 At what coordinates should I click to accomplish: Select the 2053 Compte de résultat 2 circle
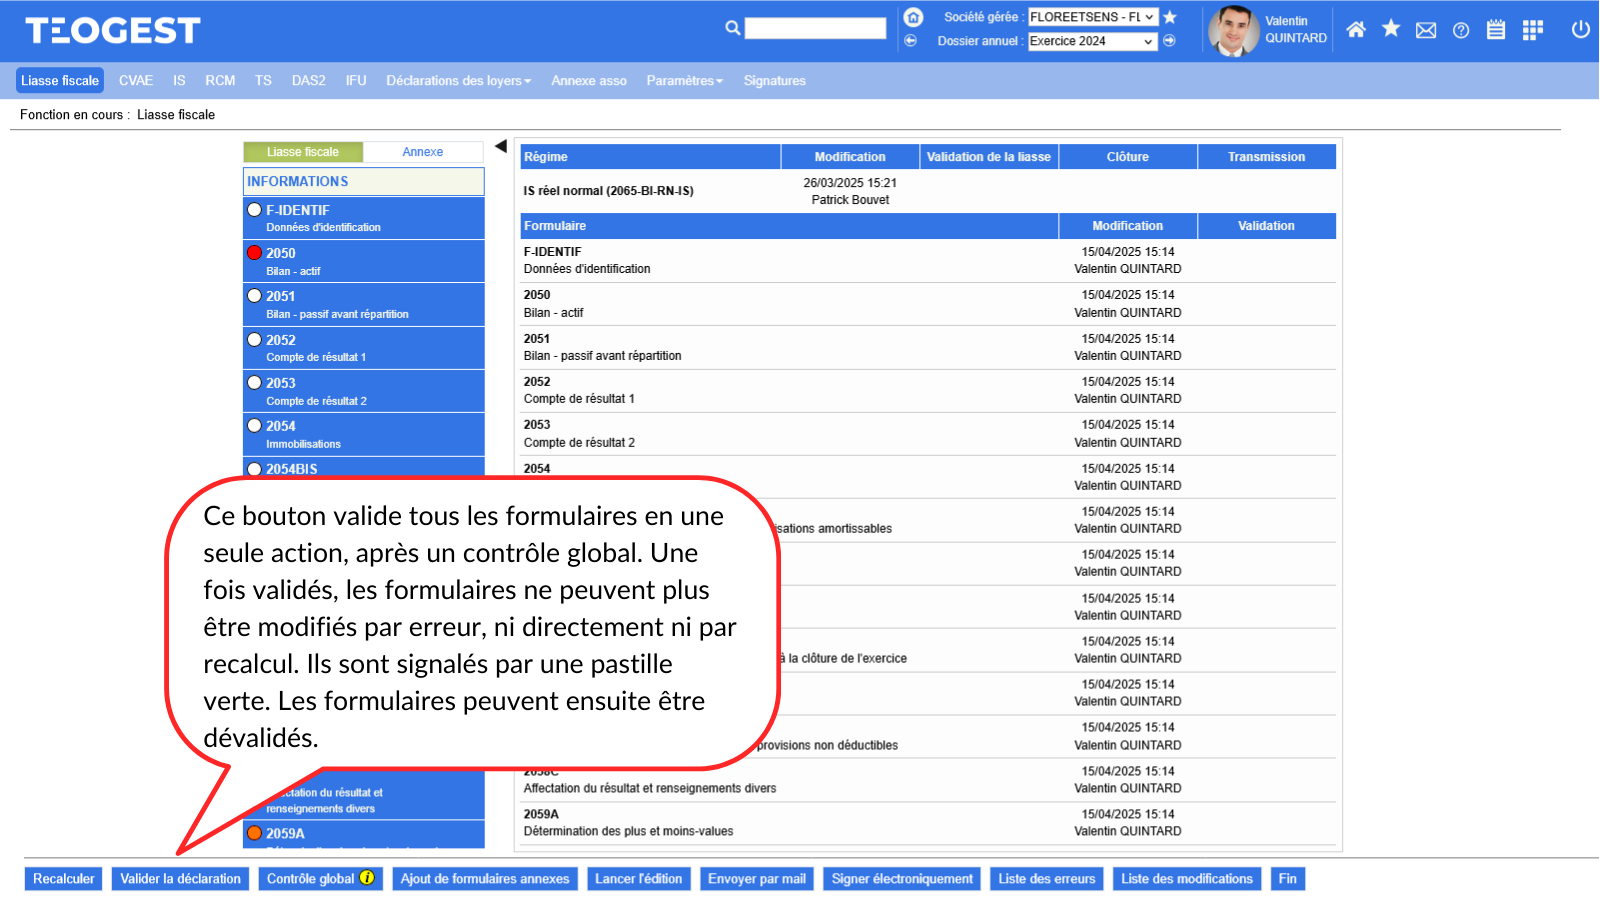click(255, 383)
